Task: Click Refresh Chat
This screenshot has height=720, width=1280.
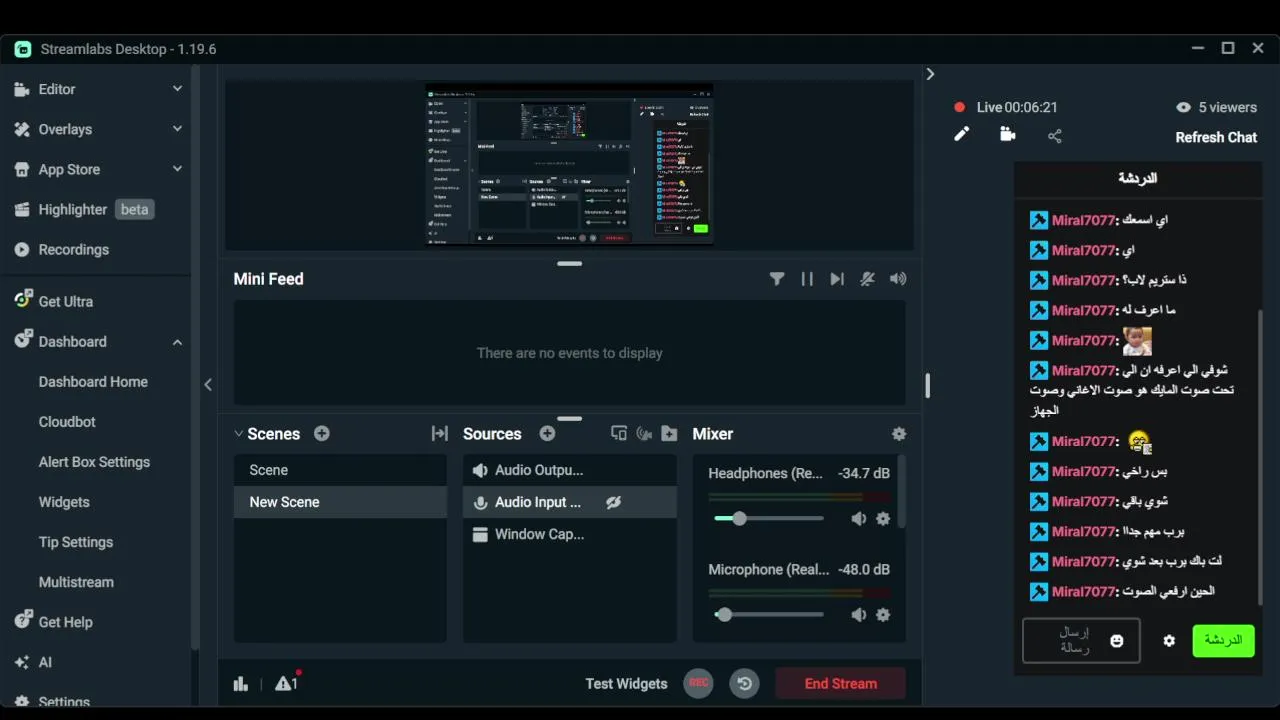Action: 1216,137
